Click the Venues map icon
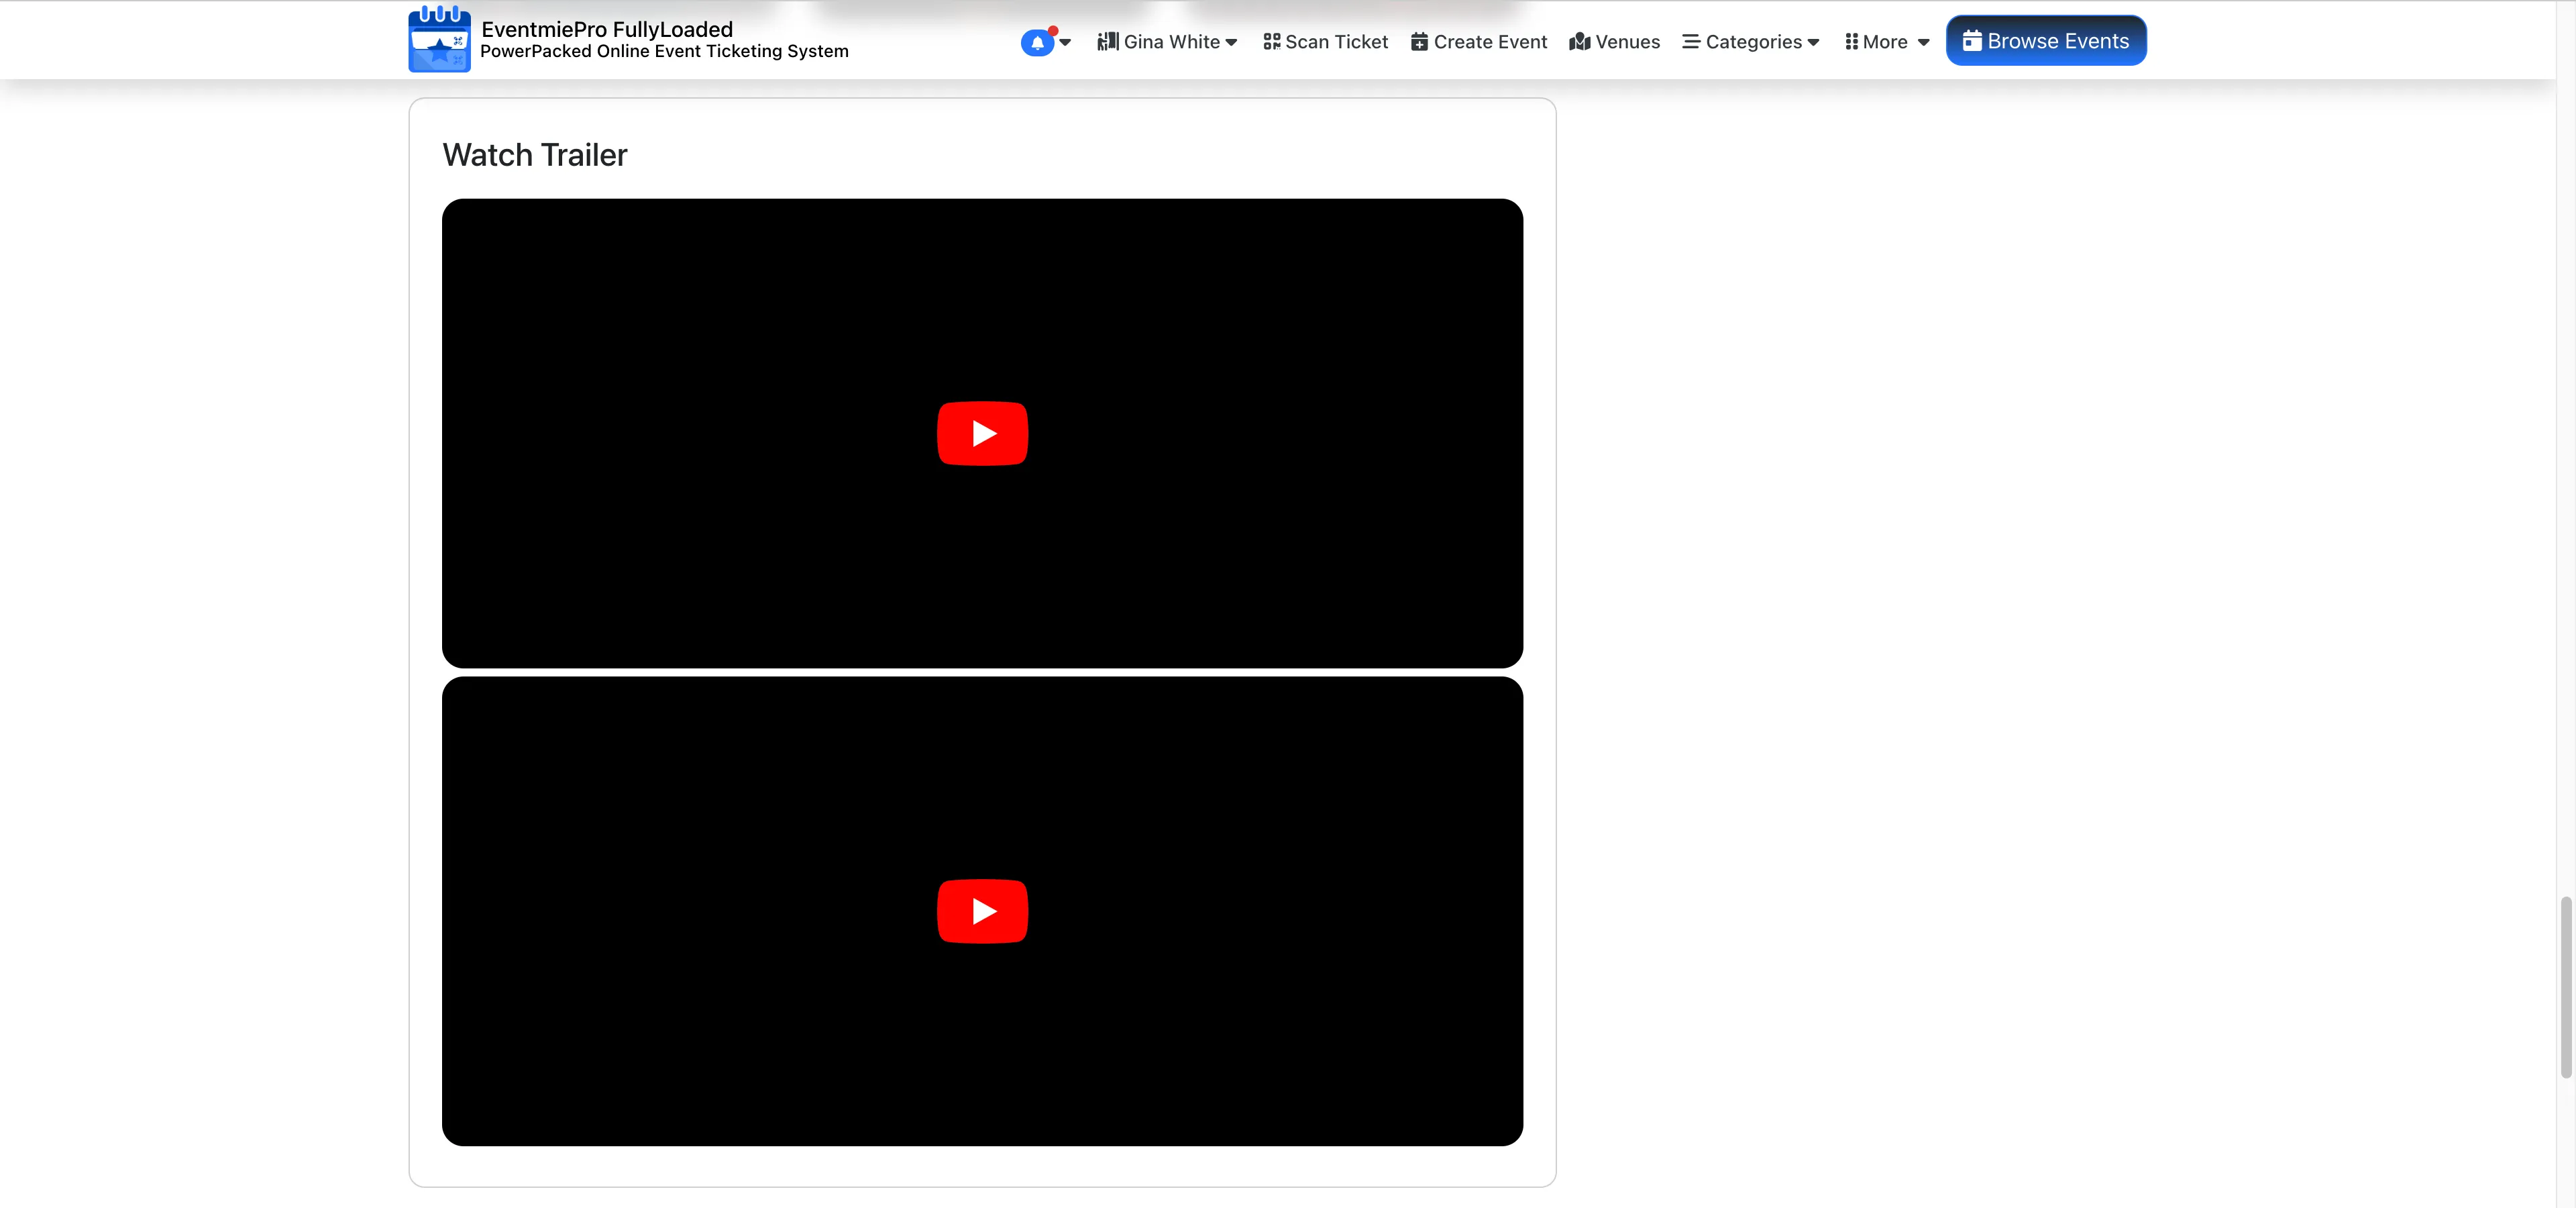Image resolution: width=2576 pixels, height=1208 pixels. 1580,42
